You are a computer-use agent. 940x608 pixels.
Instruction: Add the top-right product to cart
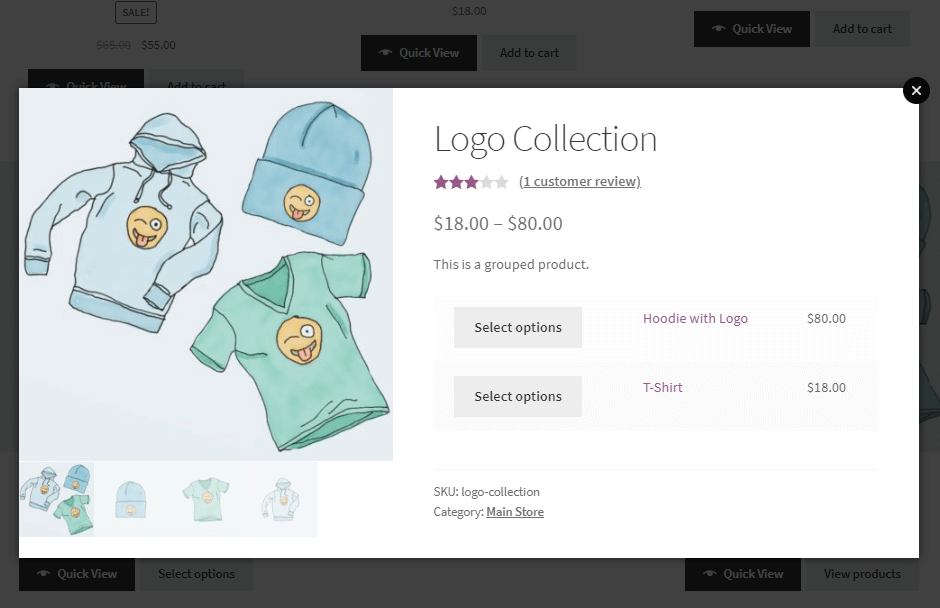[862, 28]
